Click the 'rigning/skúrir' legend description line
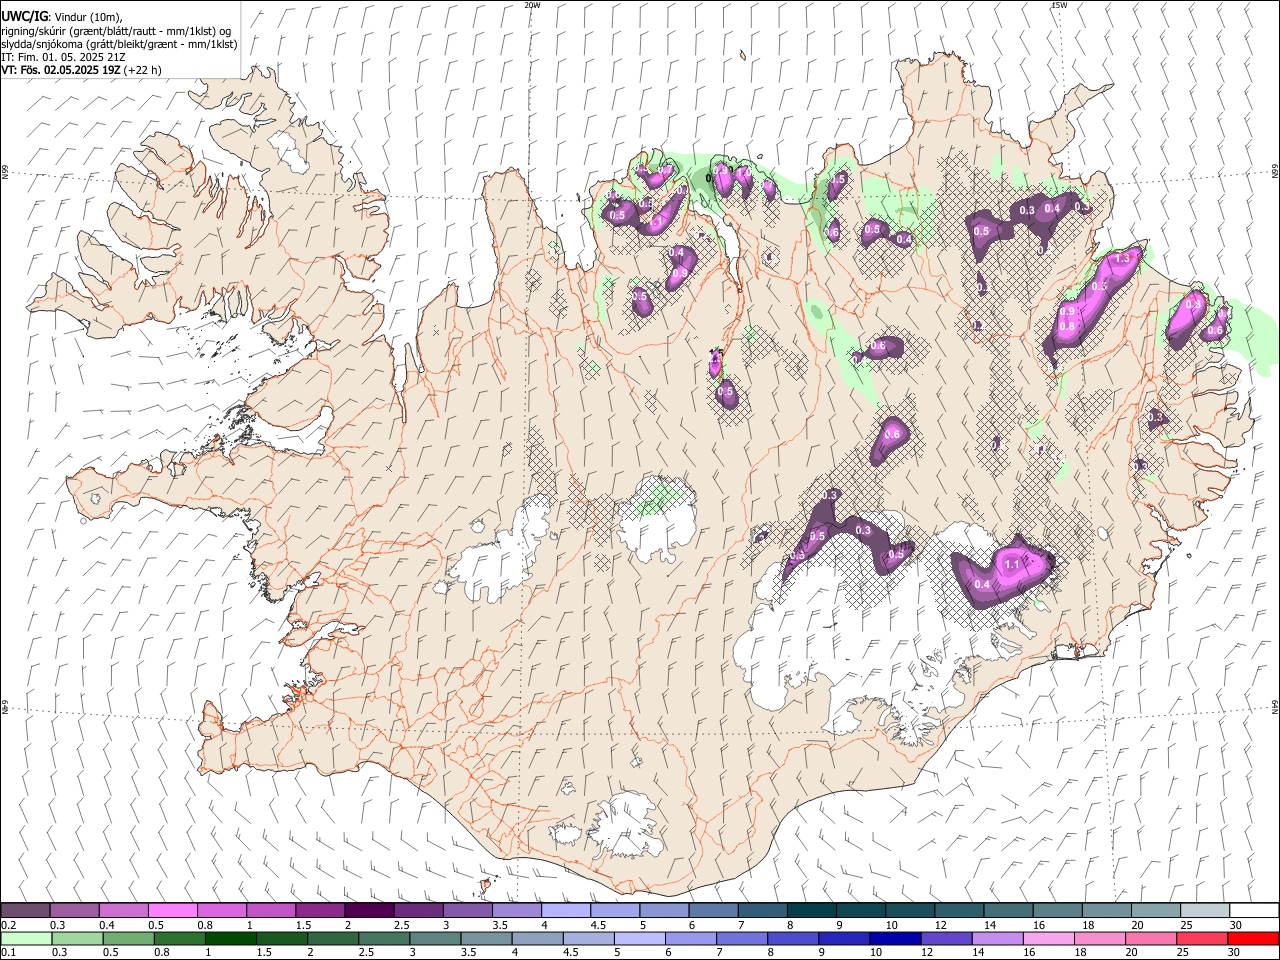The height and width of the screenshot is (960, 1280). click(x=116, y=31)
